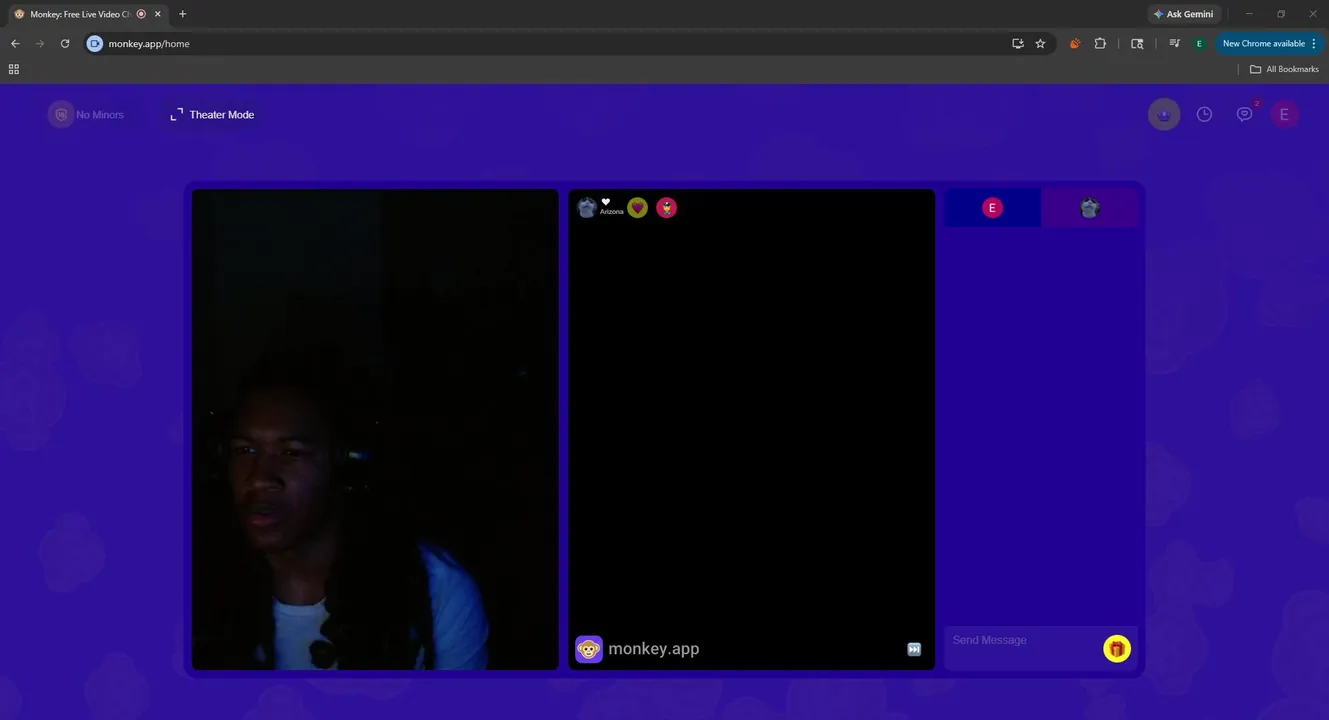Open the apps grid in bookmarks bar
This screenshot has height=720, width=1329.
point(14,69)
